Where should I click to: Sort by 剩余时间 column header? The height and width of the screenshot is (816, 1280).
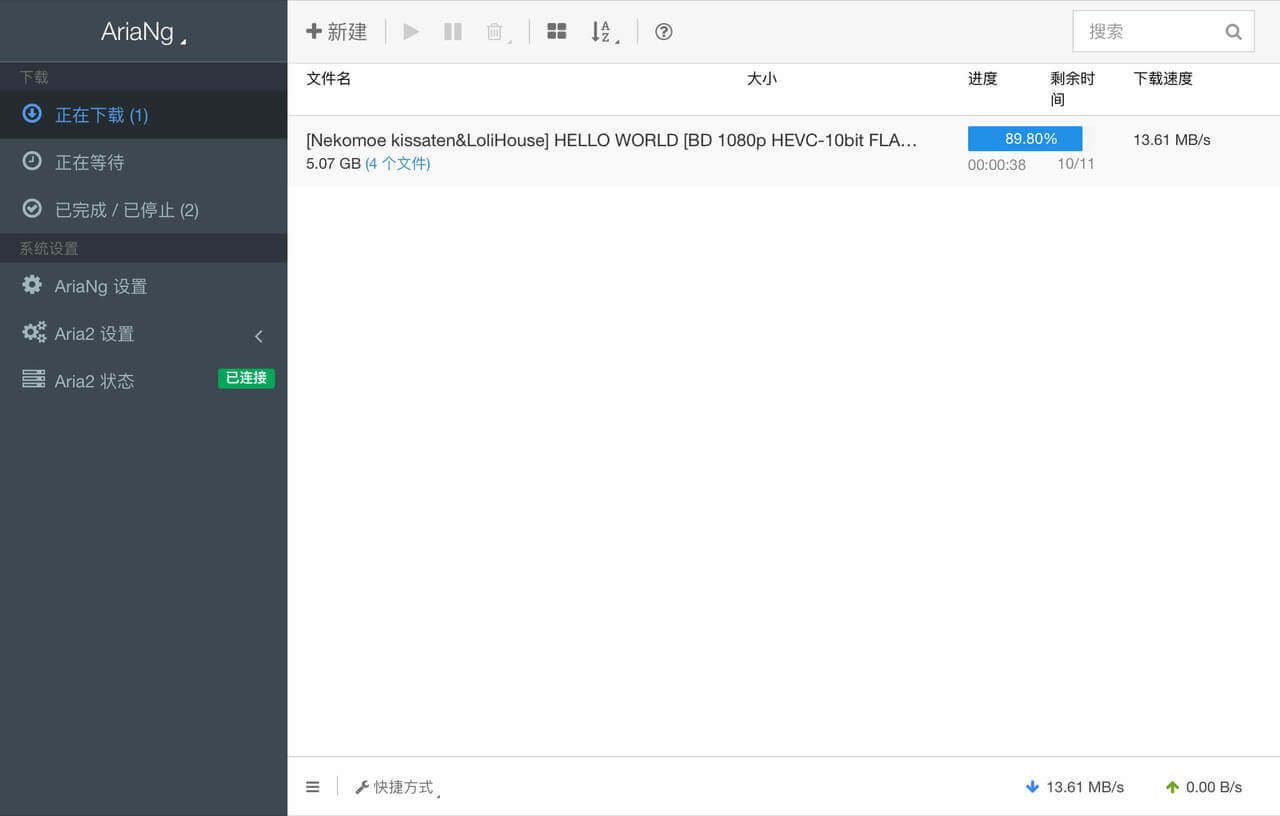pyautogui.click(x=1073, y=89)
